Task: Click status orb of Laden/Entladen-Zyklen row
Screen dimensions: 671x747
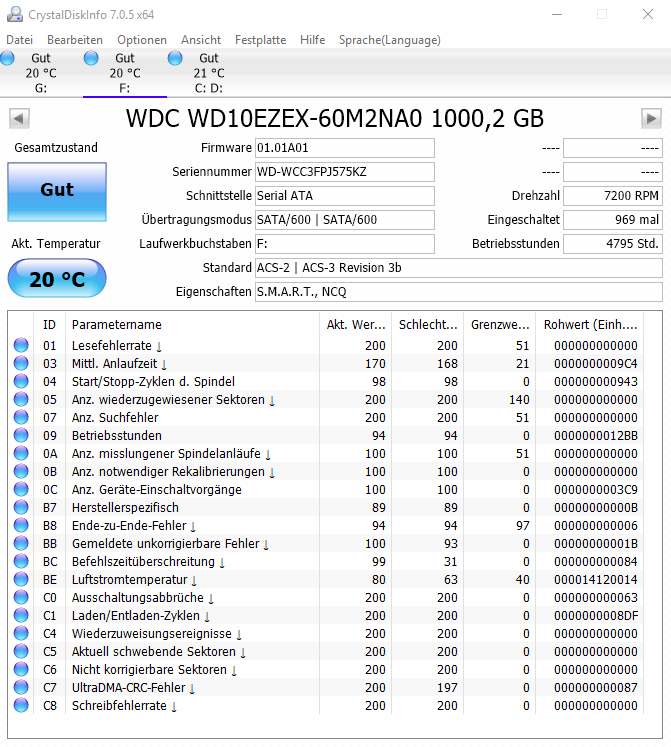Action: [x=21, y=615]
